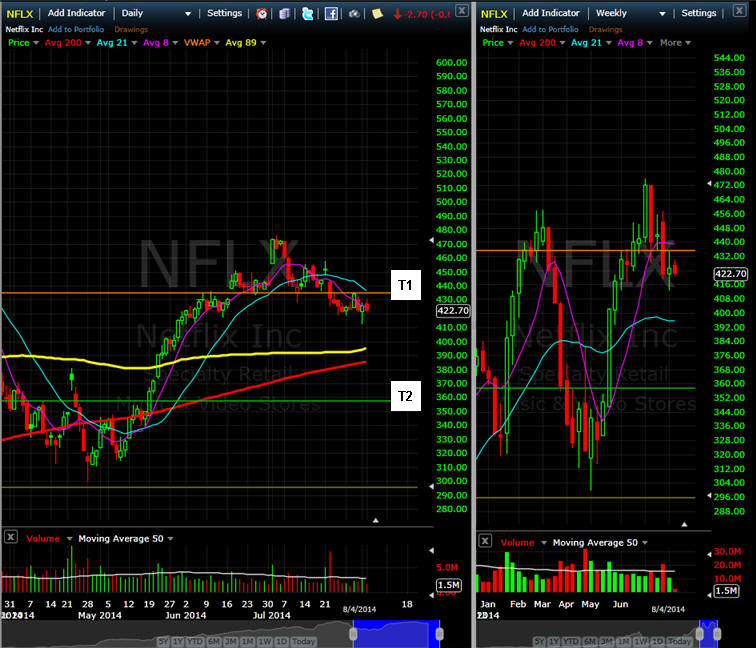Viewport: 756px width, 648px height.
Task: Select the 1M range in the daily chart
Action: click(x=248, y=641)
